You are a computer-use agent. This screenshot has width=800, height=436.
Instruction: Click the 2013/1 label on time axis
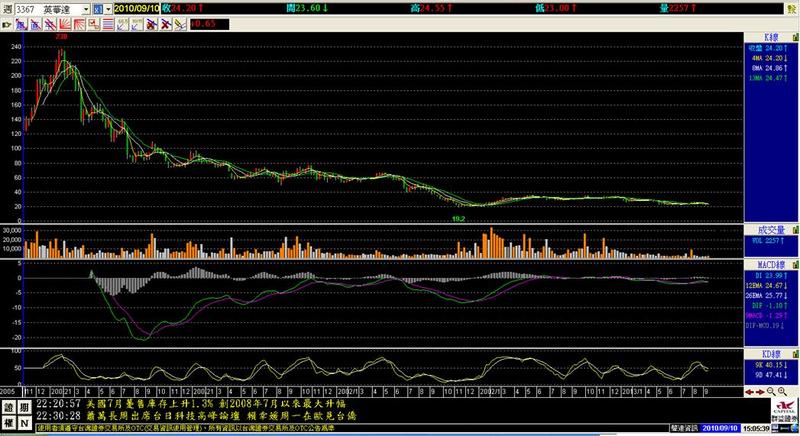(634, 392)
